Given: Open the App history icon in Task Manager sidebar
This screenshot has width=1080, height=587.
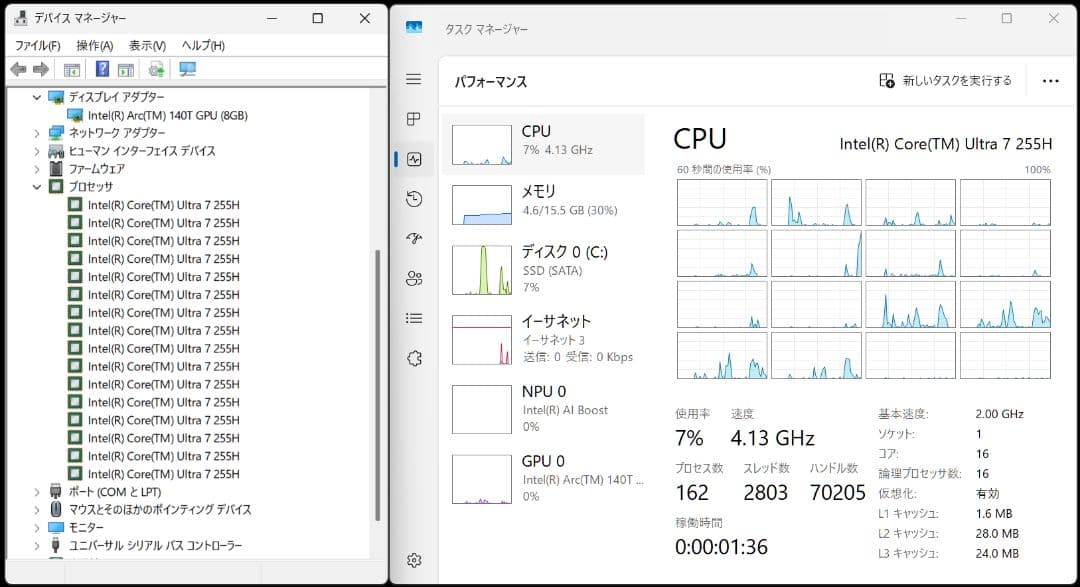Looking at the screenshot, I should point(414,199).
